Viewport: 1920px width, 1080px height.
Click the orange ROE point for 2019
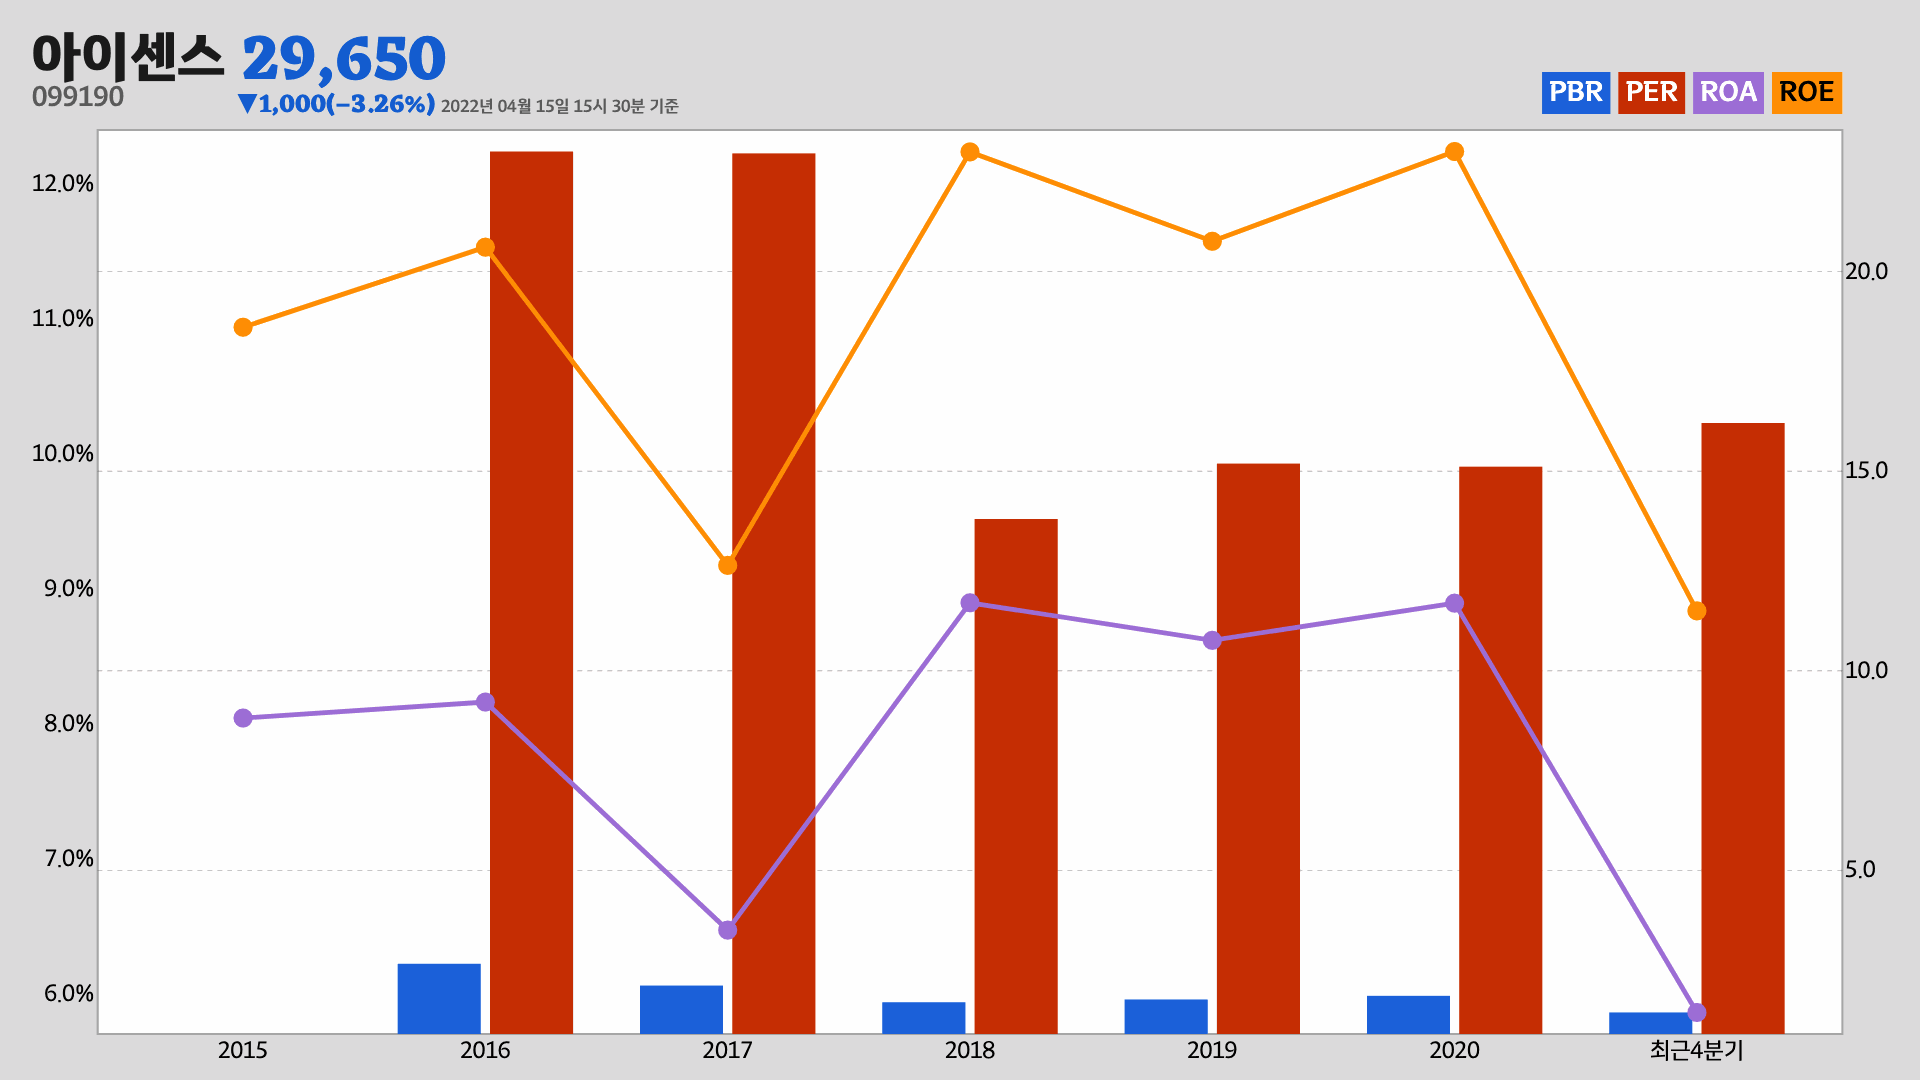tap(1212, 241)
